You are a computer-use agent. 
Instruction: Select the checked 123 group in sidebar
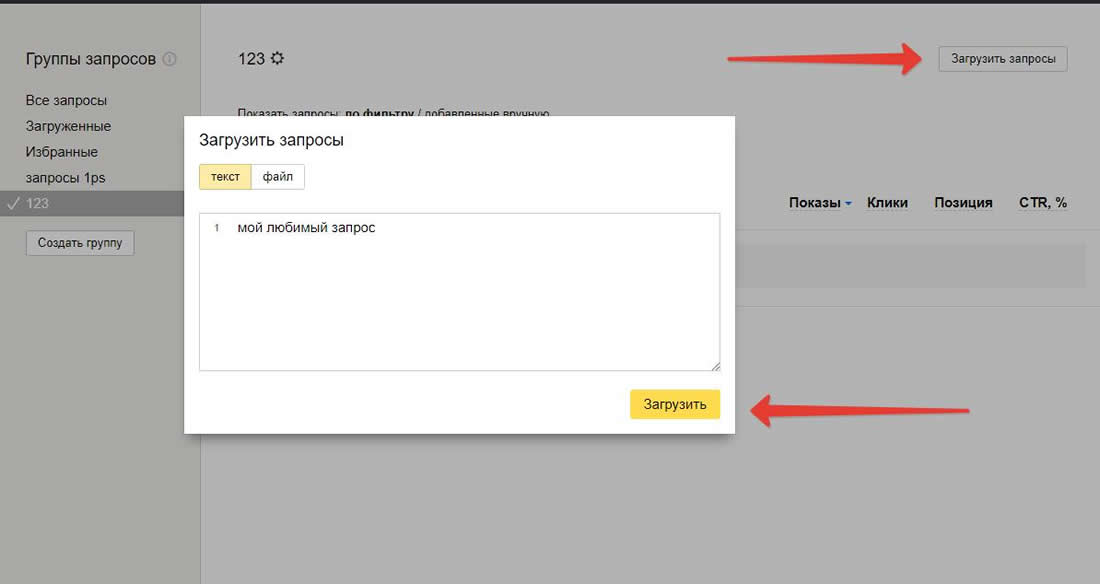coord(37,203)
